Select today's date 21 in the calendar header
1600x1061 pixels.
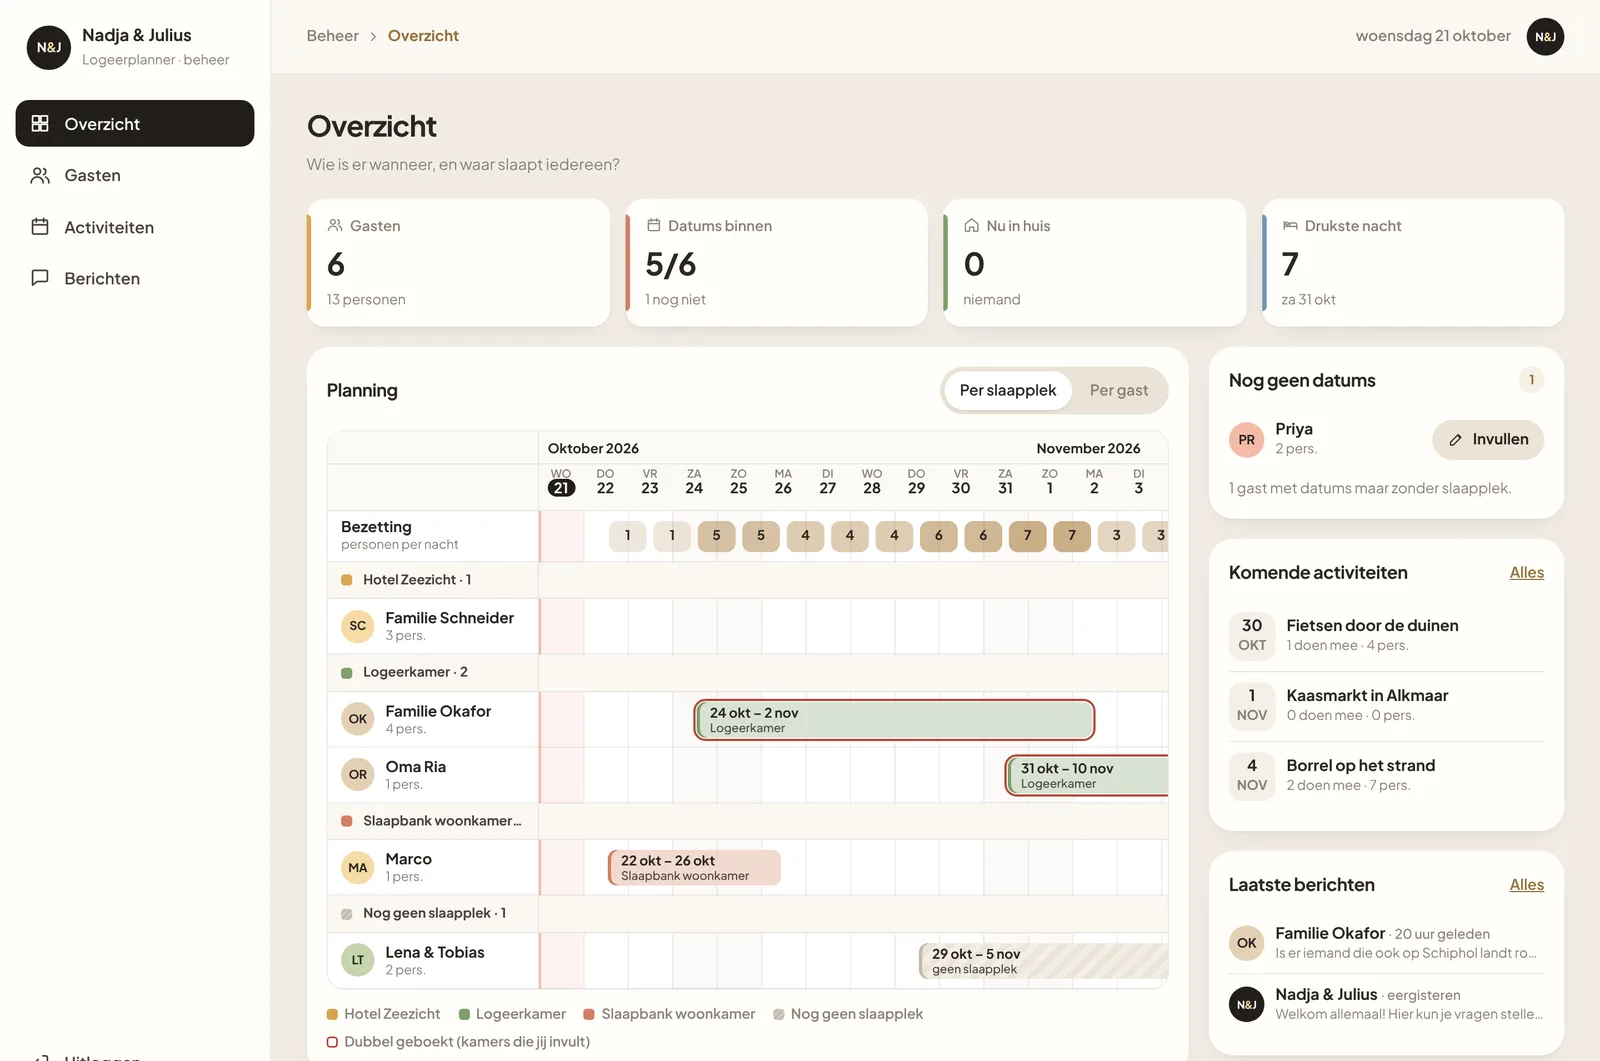coord(561,488)
